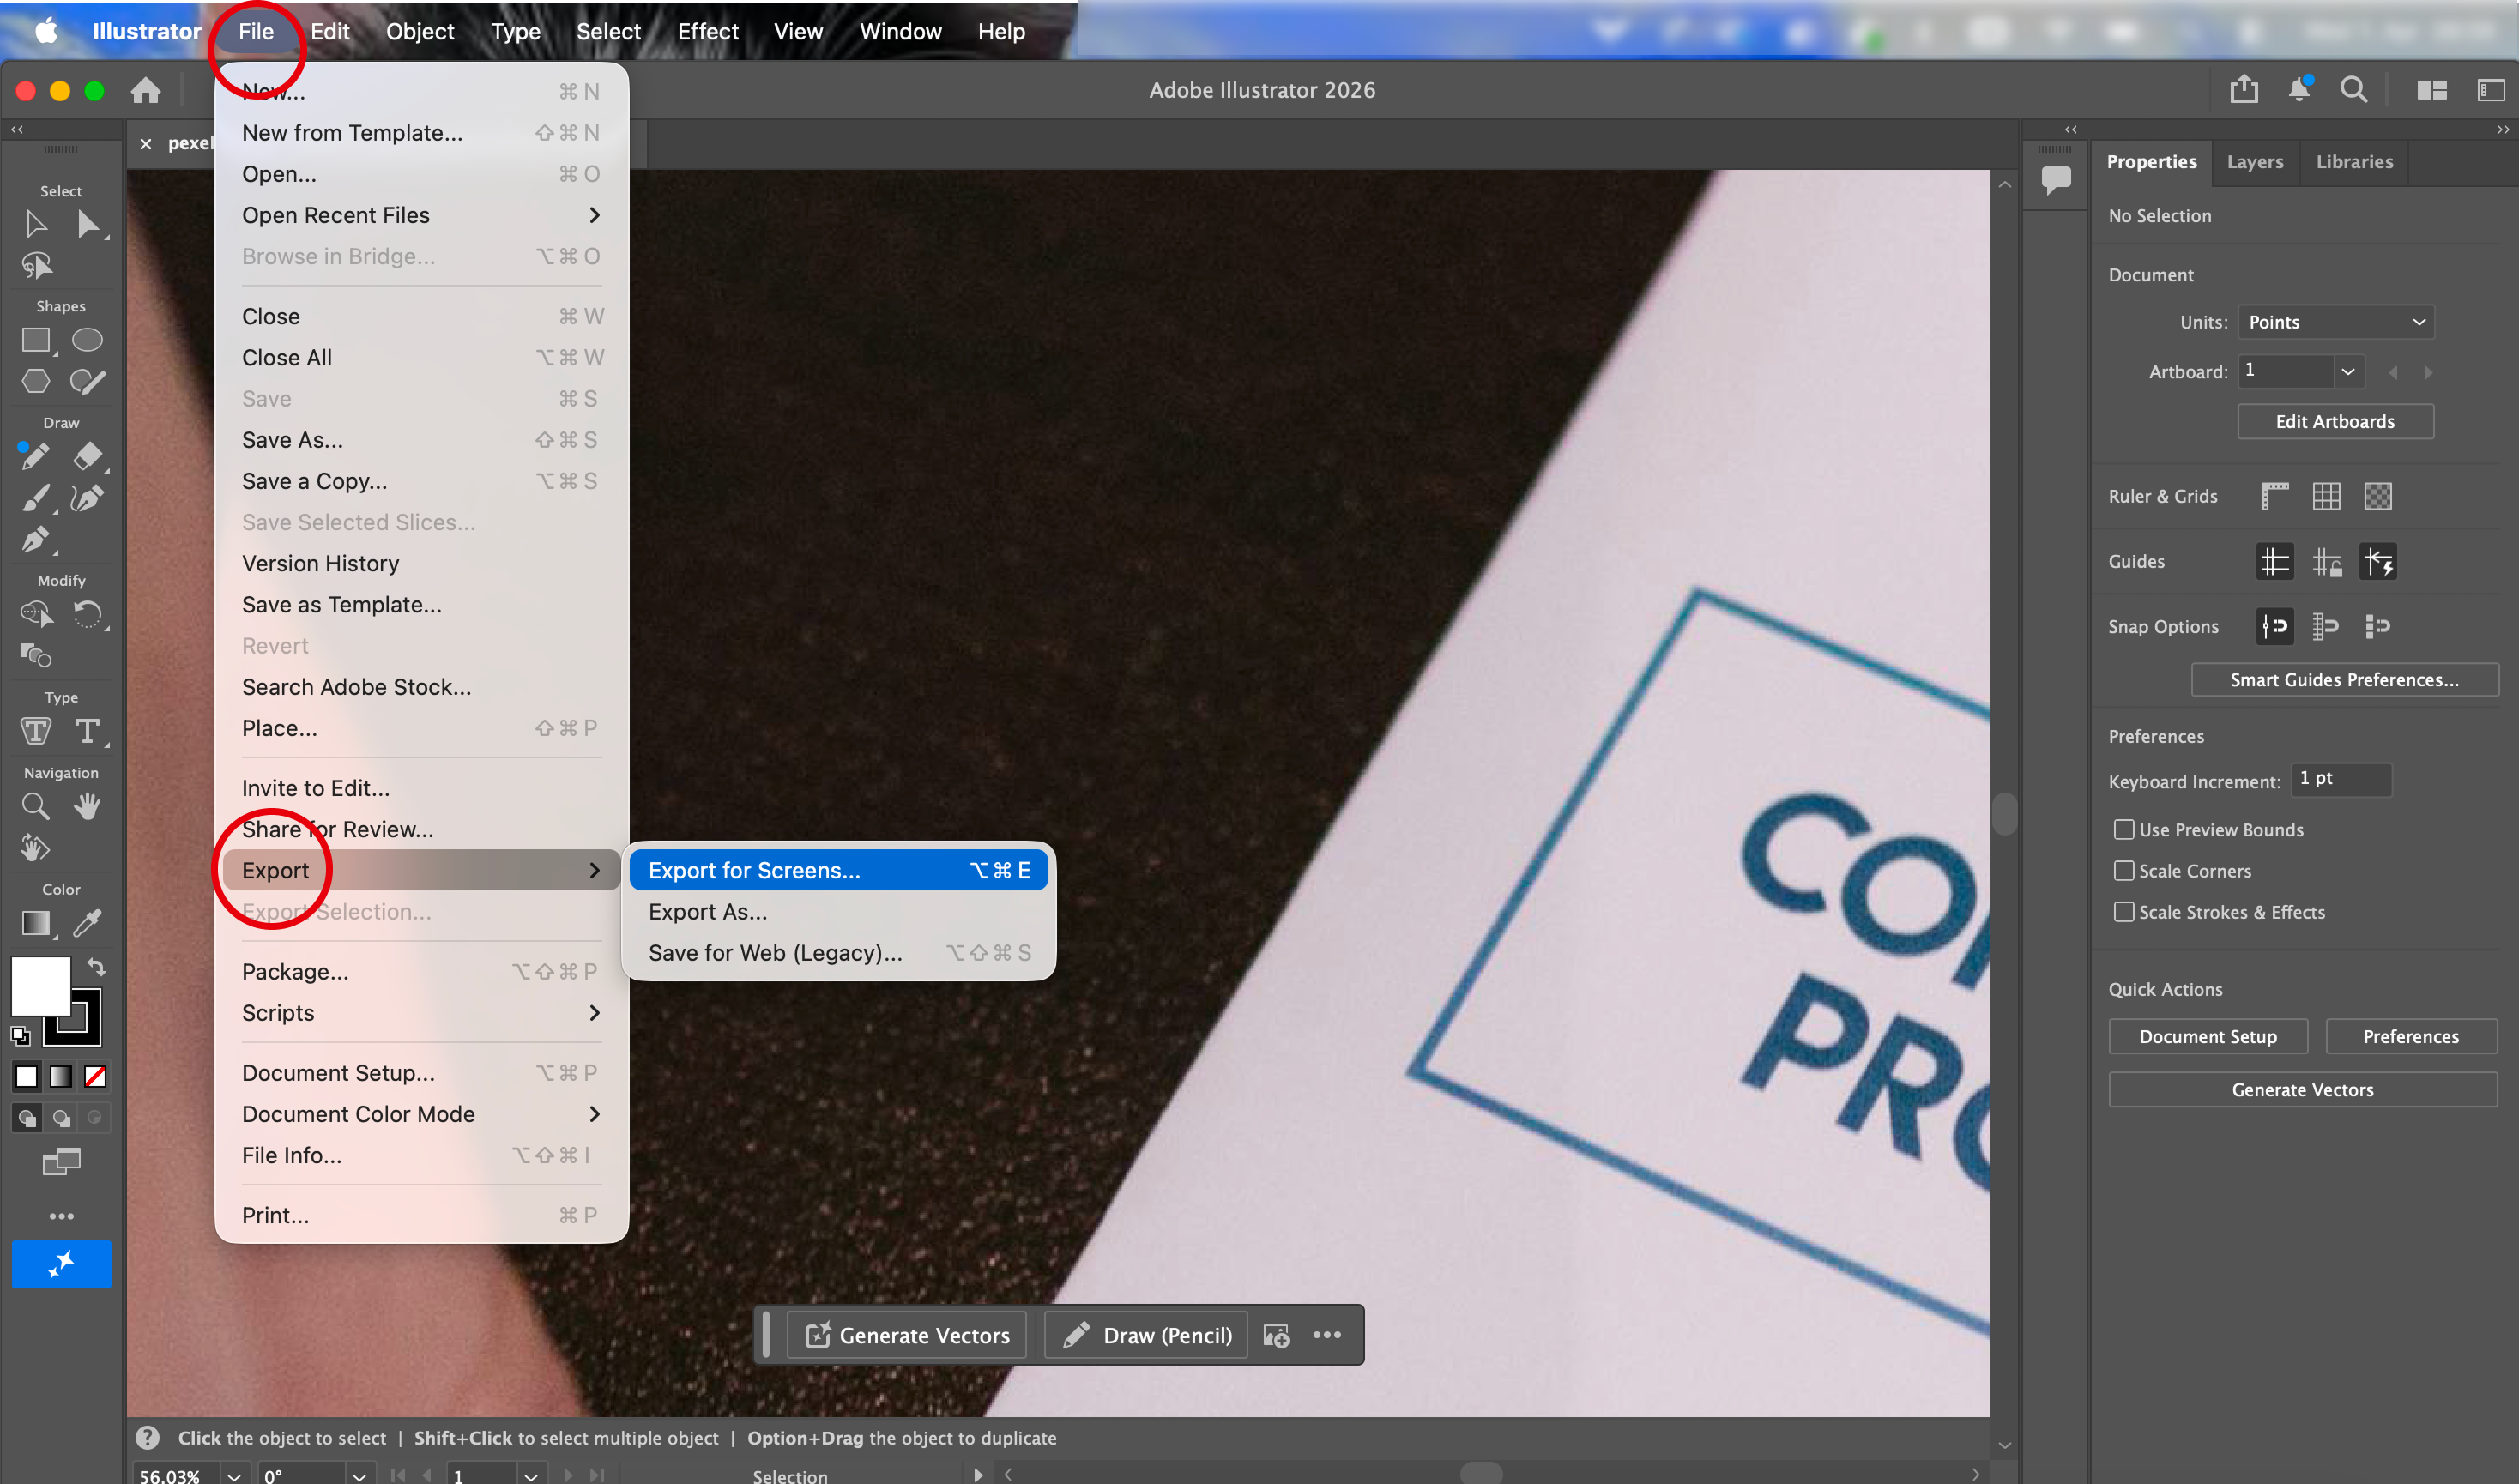Screen dimensions: 2519x1484
Task: Select the Paintbrush tool
Action: point(36,498)
